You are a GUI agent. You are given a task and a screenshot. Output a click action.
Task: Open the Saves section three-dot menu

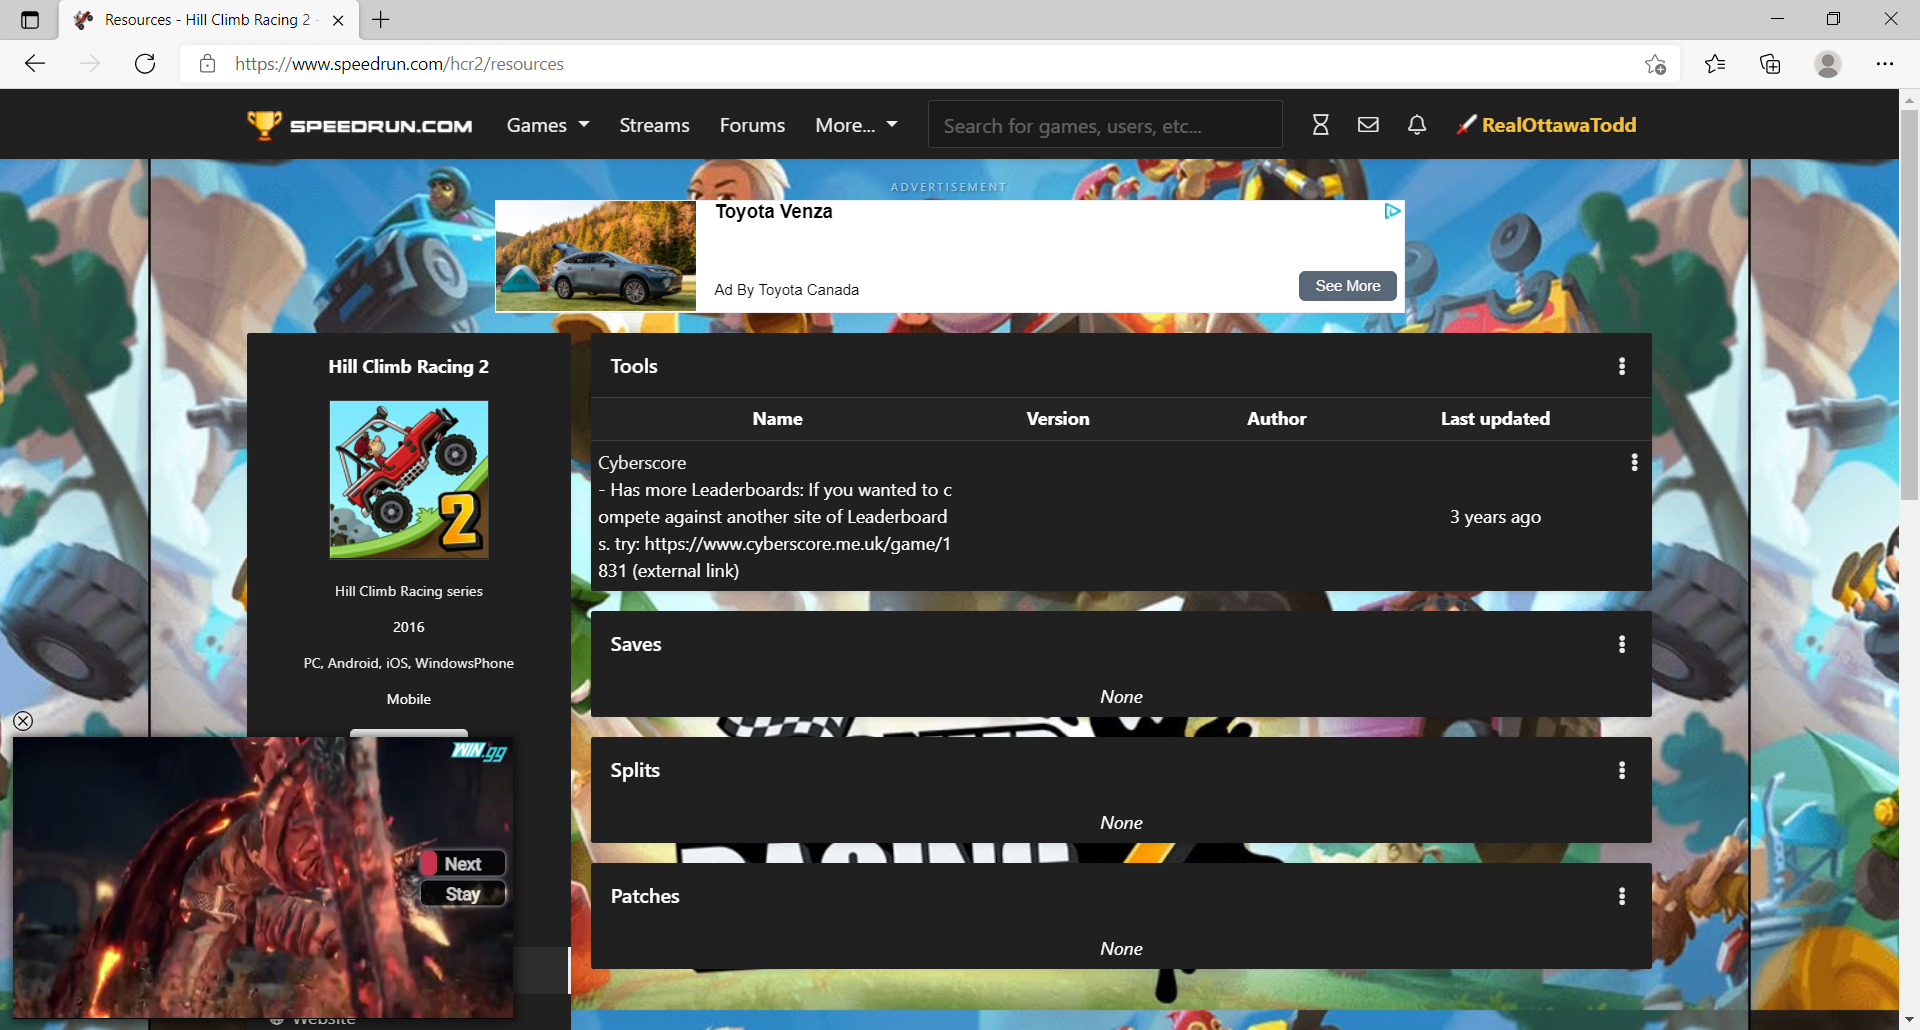[x=1622, y=644]
